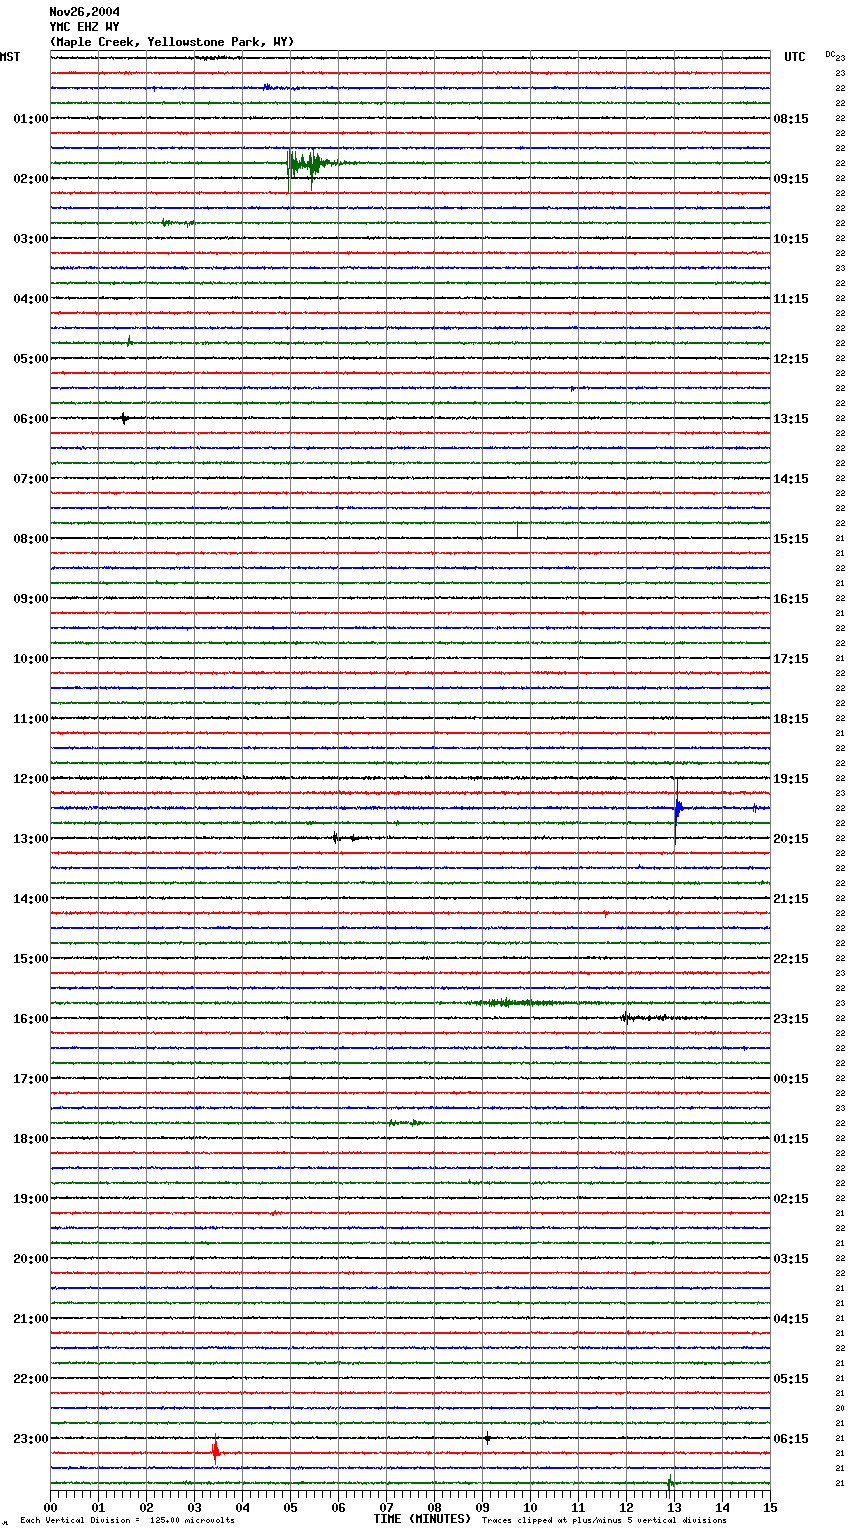Click the Traces clipped at plus/minus 5 footnote
This screenshot has height=1534, width=850.
click(604, 1521)
